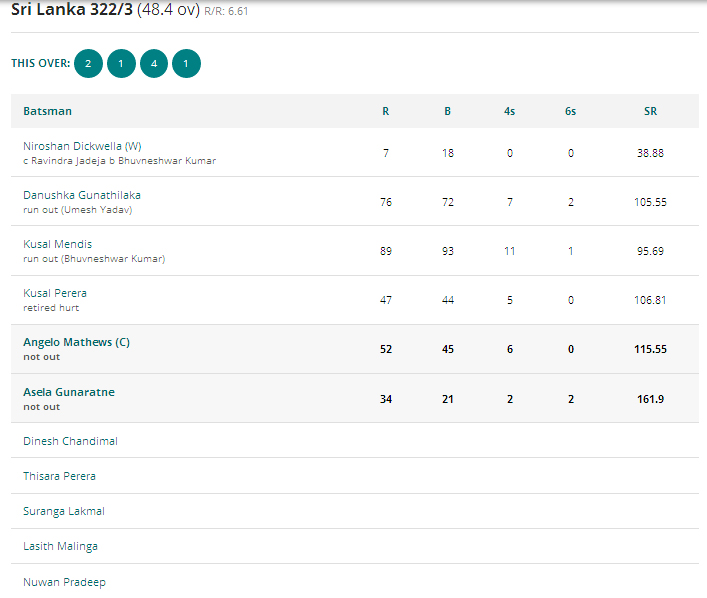This screenshot has height=598, width=707.
Task: Click Kusal Perera's 47 runs value
Action: (x=386, y=300)
